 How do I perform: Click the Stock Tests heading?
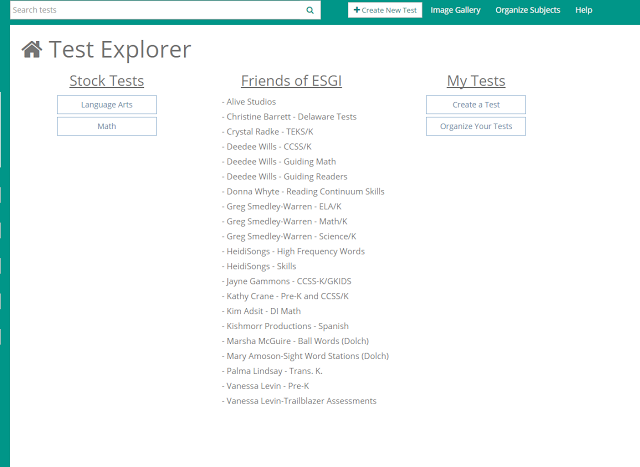pyautogui.click(x=107, y=81)
